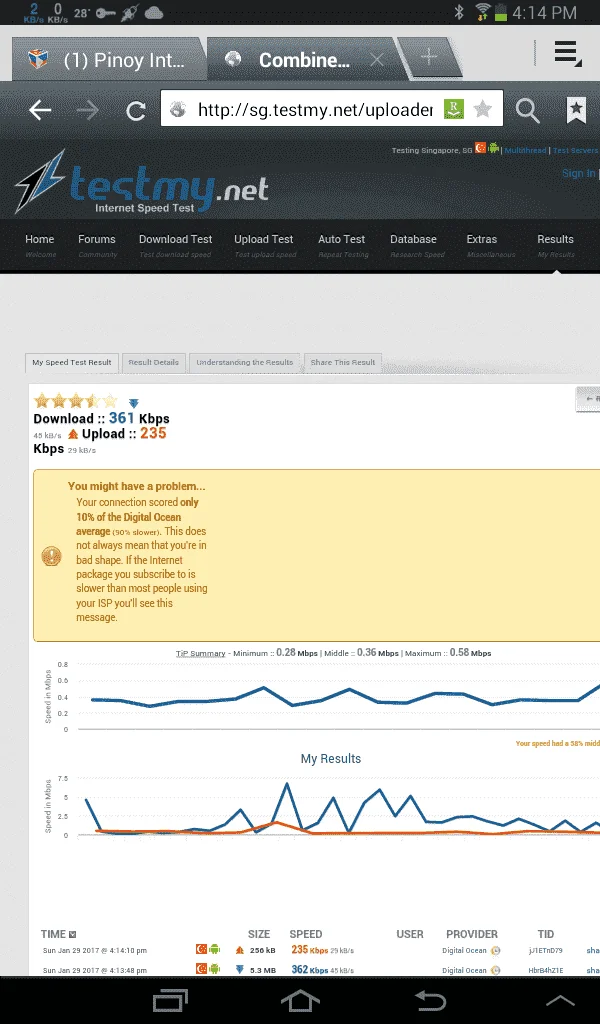This screenshot has width=600, height=1024.
Task: Click the 362 Kbps speed result
Action: tap(310, 970)
